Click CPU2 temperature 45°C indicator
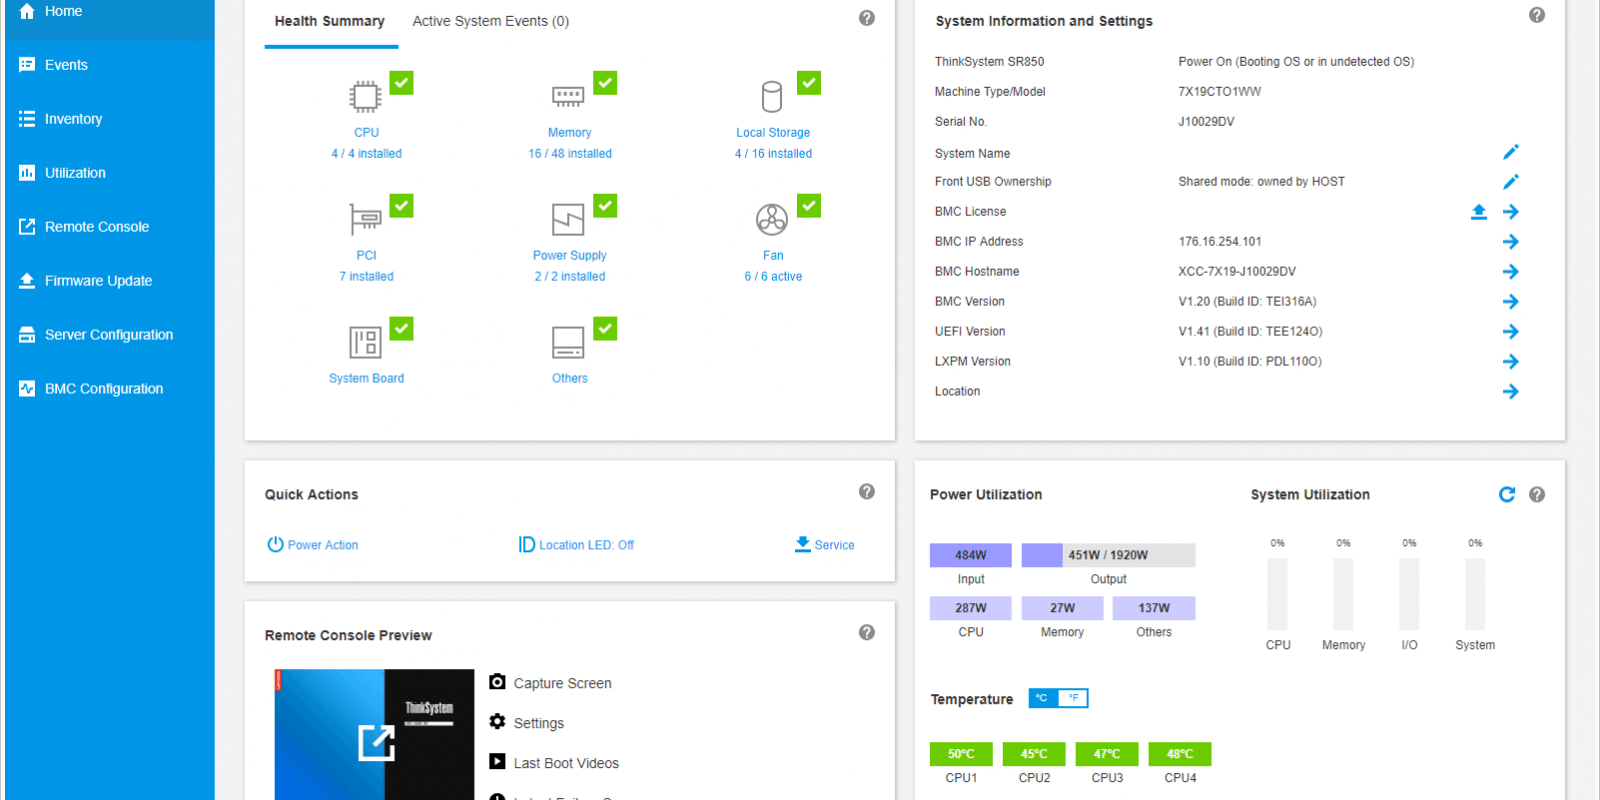 (x=1034, y=754)
